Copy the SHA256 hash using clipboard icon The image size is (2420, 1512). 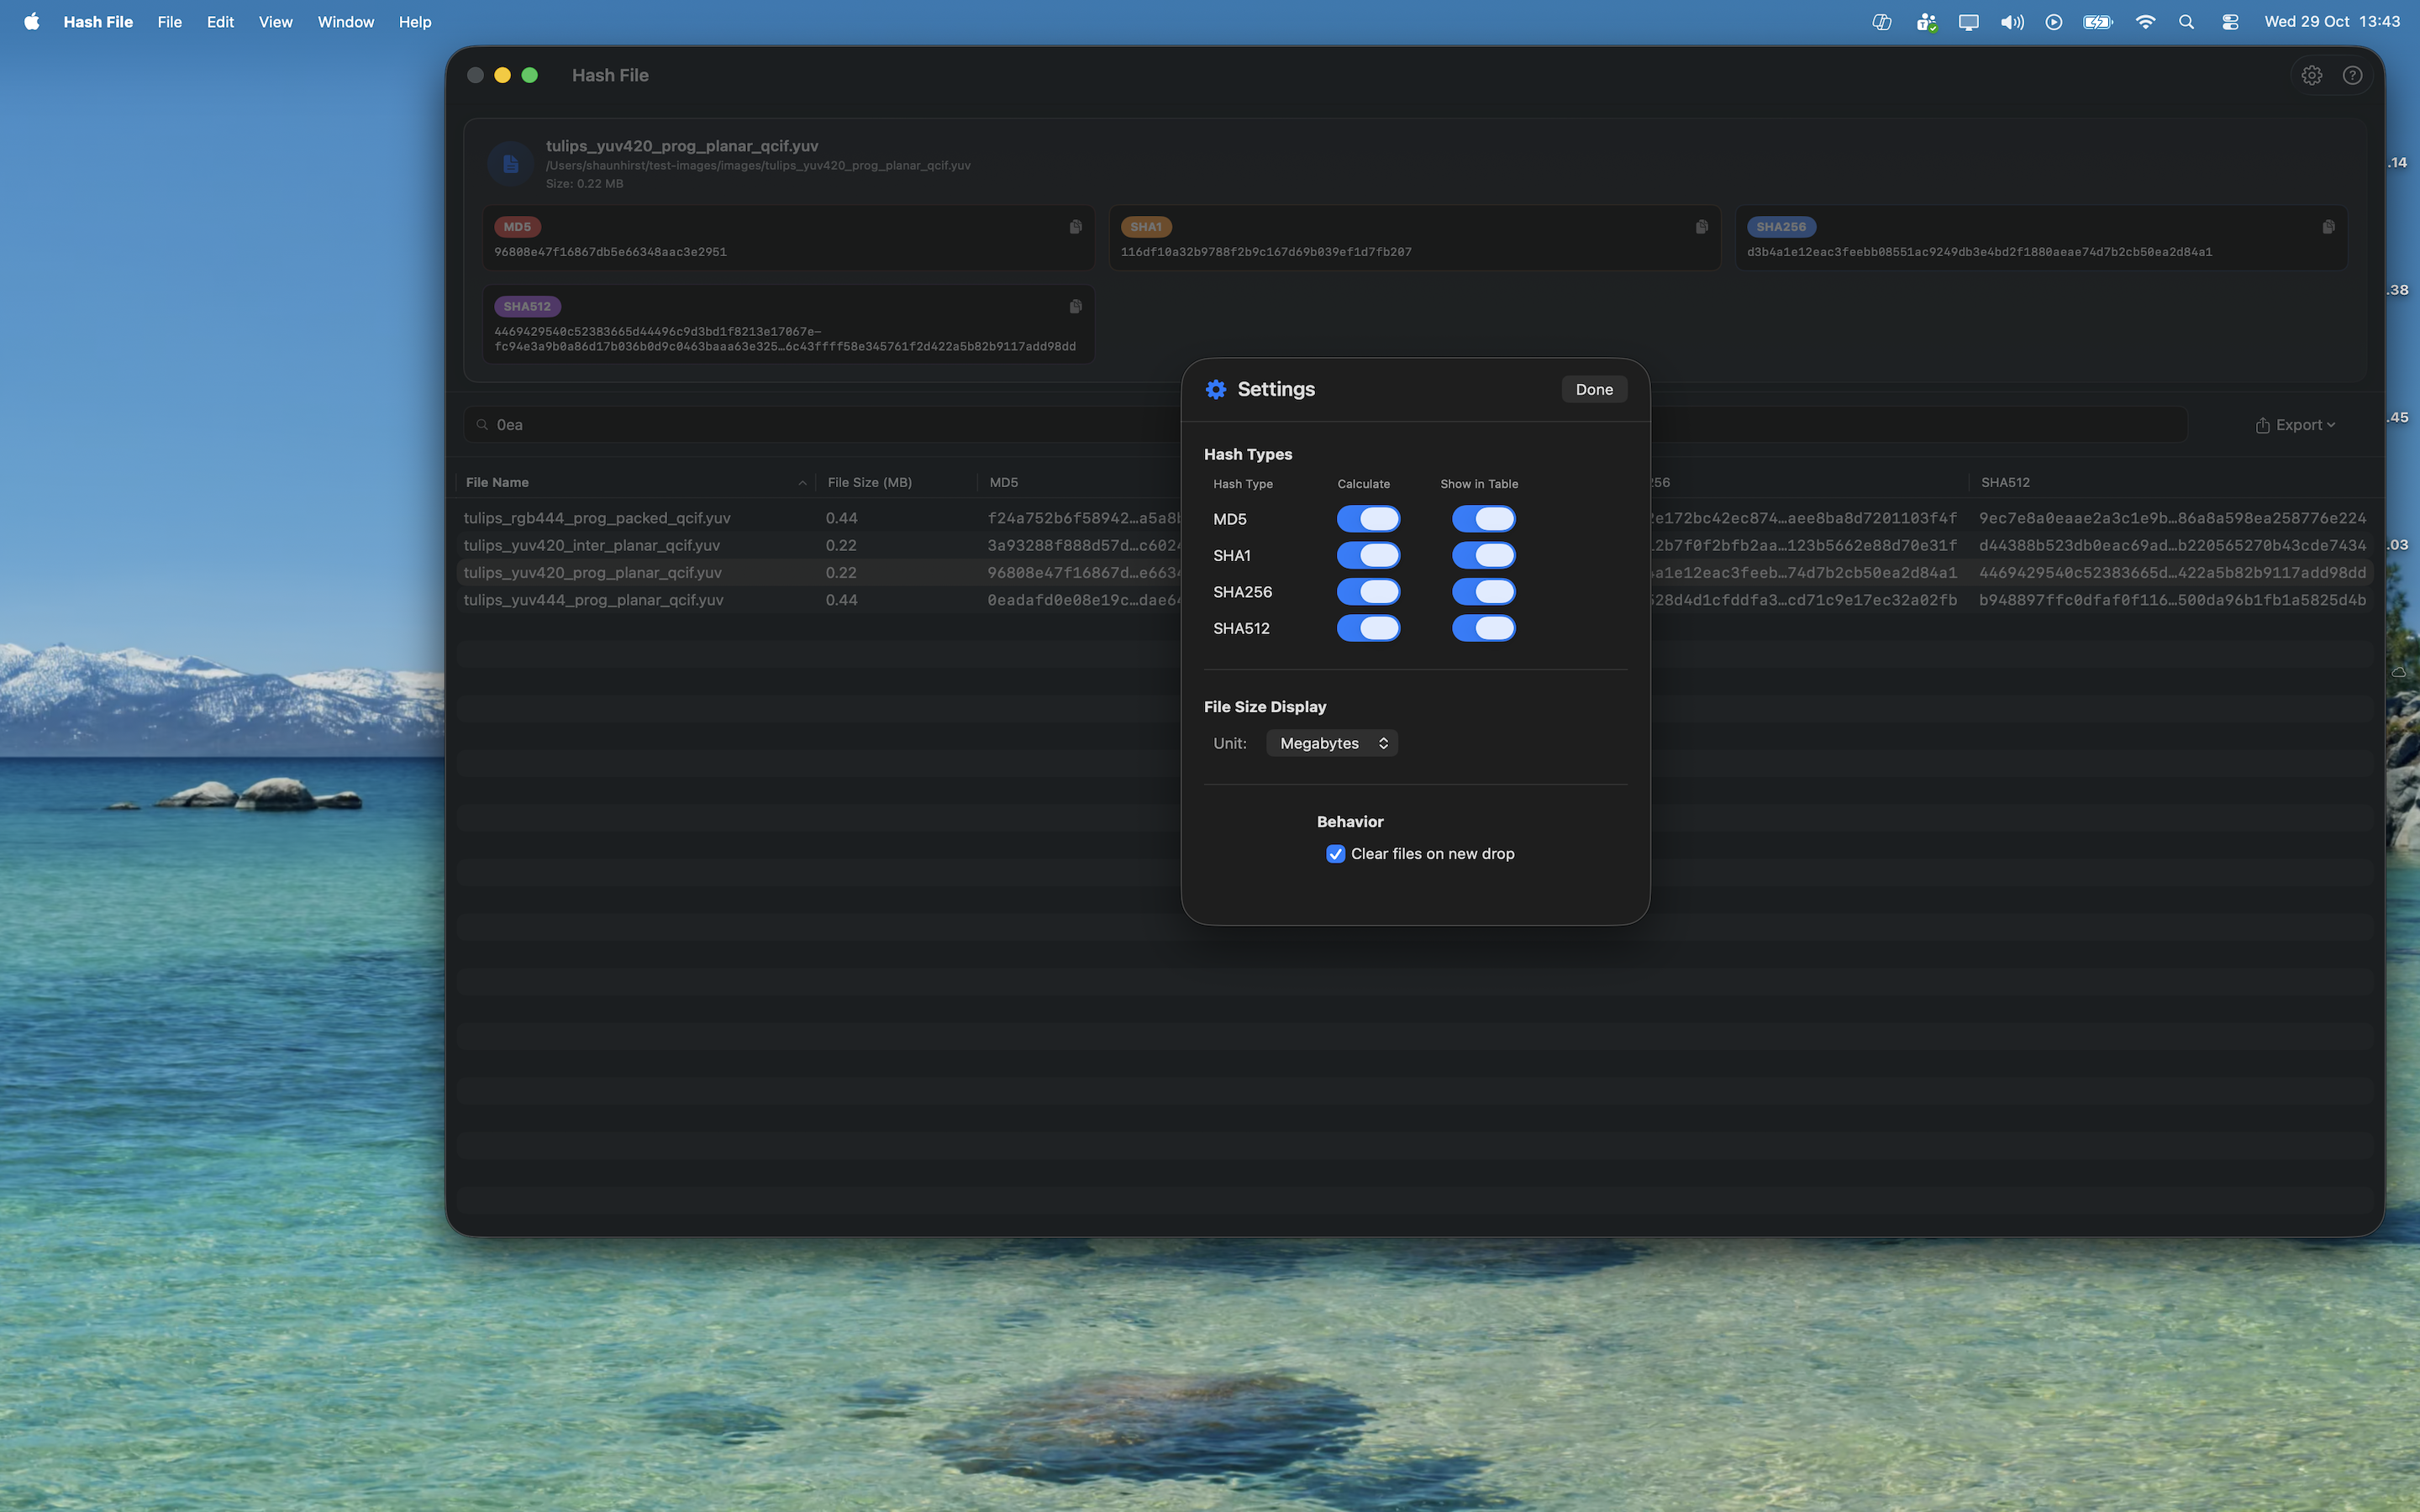(2328, 227)
